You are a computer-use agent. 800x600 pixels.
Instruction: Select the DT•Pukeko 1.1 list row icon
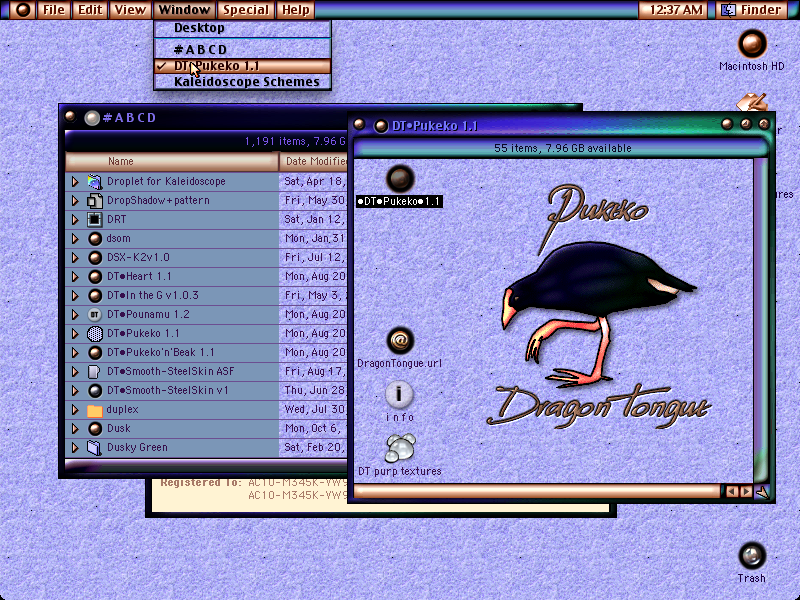click(94, 333)
